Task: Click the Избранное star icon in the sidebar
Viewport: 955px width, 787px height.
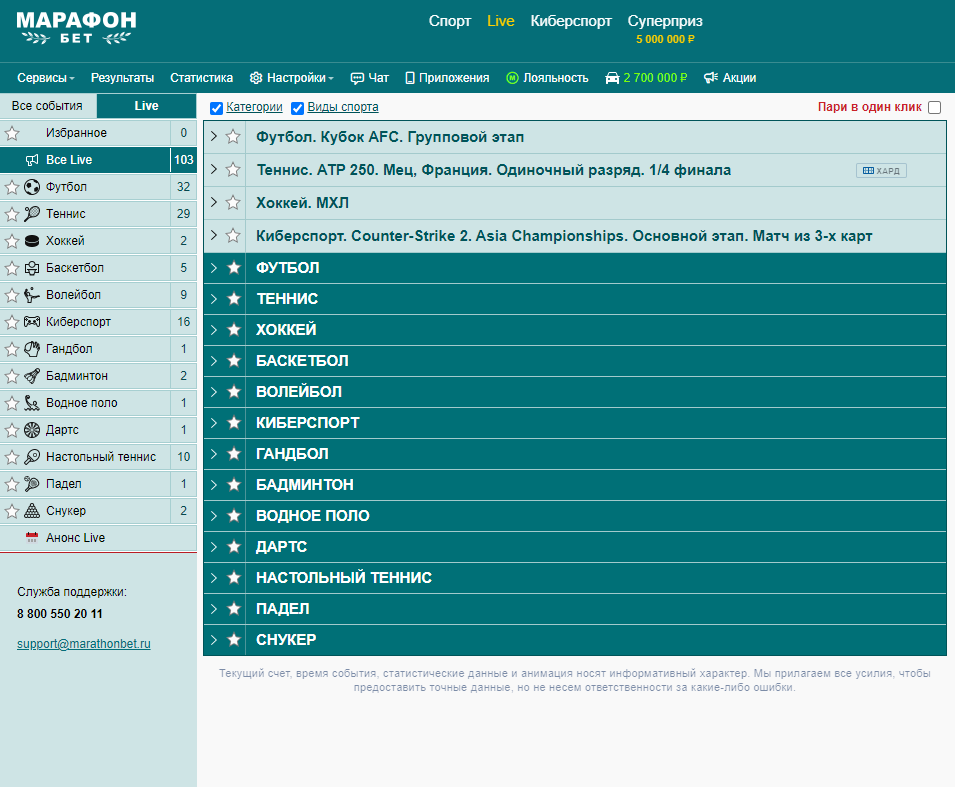Action: (12, 133)
